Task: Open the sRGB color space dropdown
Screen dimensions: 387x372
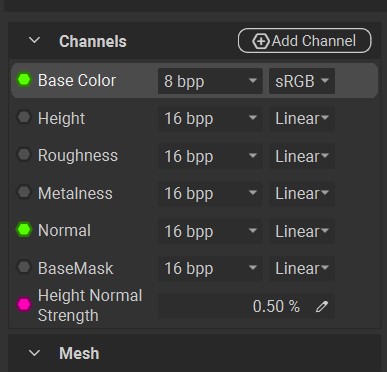Action: tap(302, 81)
